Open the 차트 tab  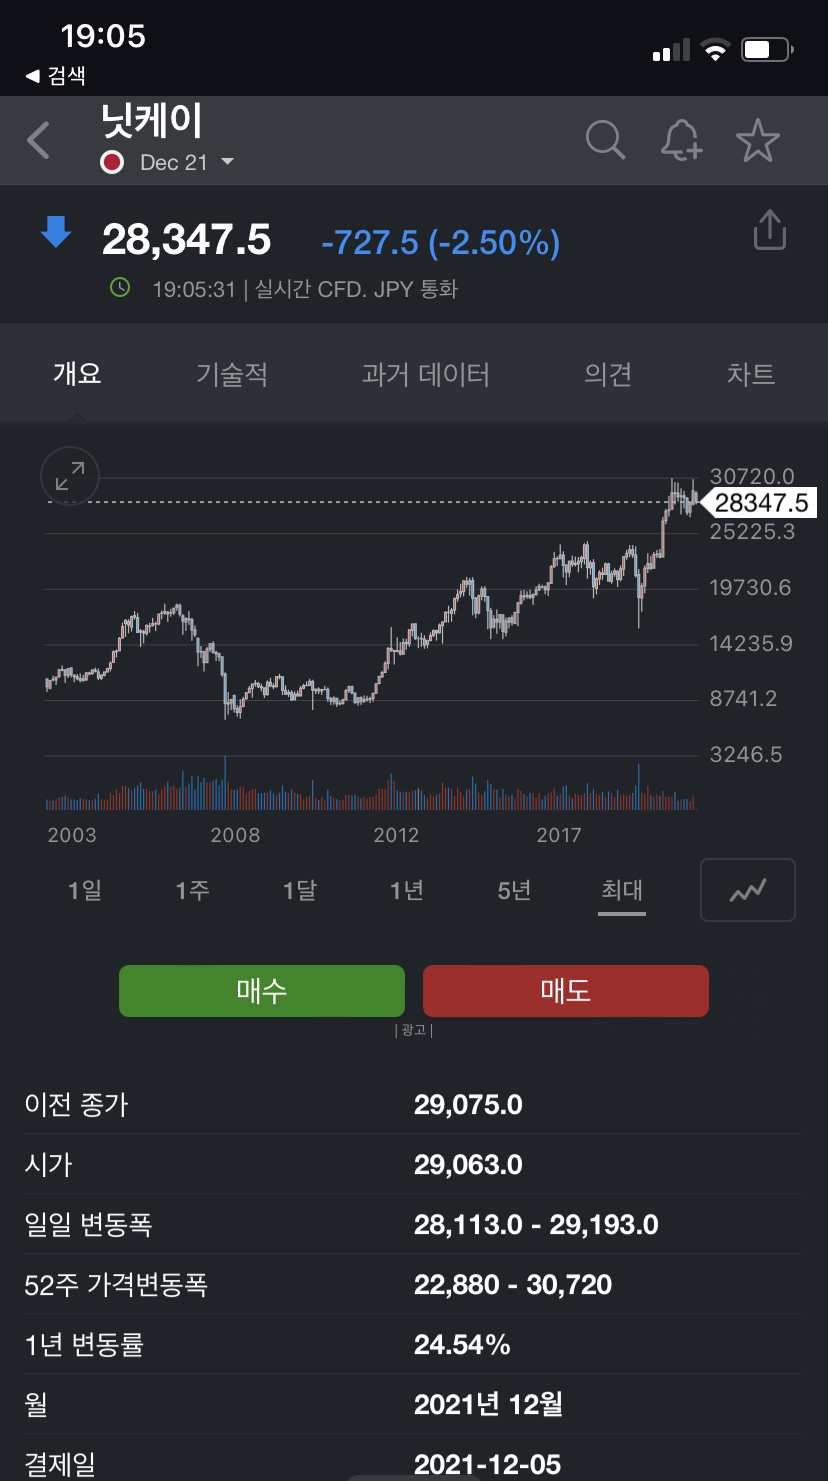tap(751, 375)
